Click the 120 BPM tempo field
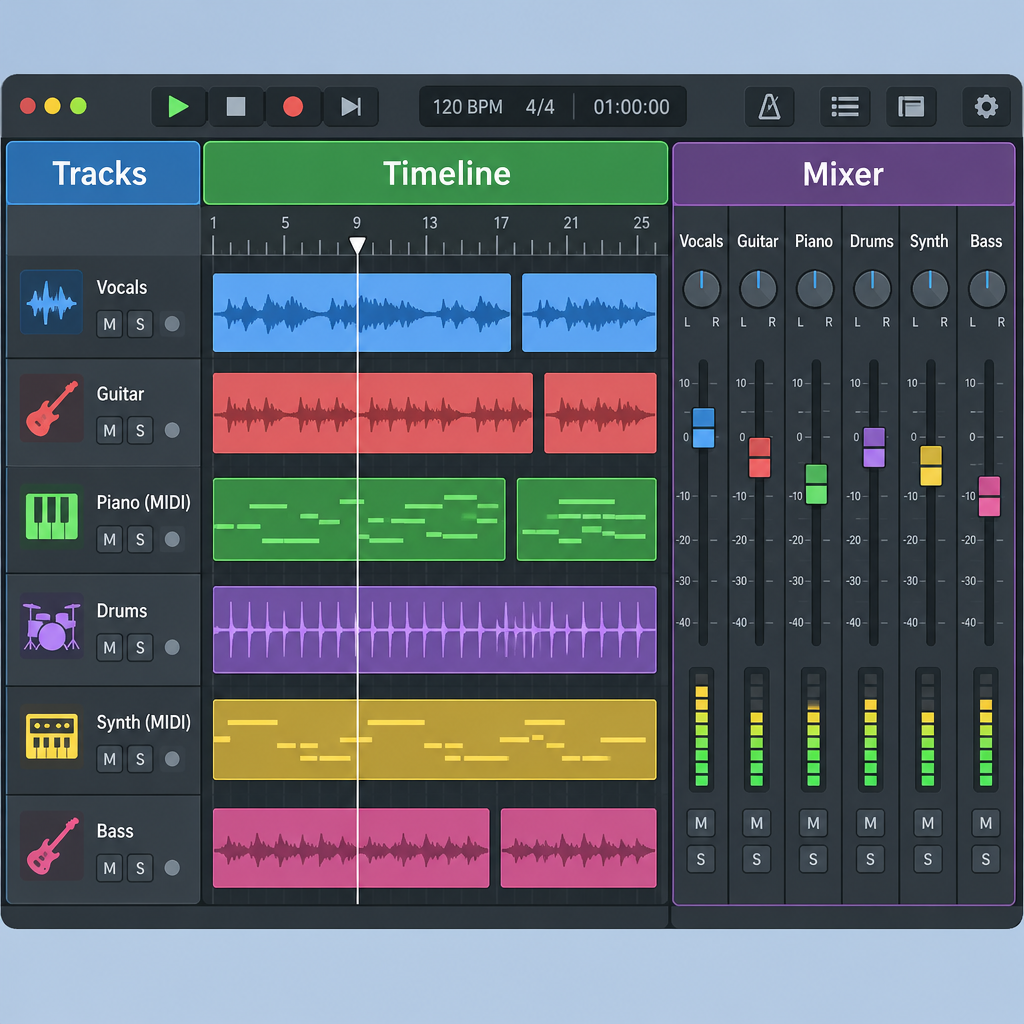 468,106
